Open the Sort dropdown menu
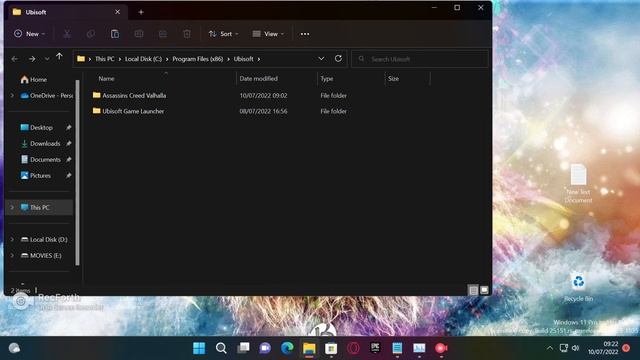 pyautogui.click(x=223, y=34)
